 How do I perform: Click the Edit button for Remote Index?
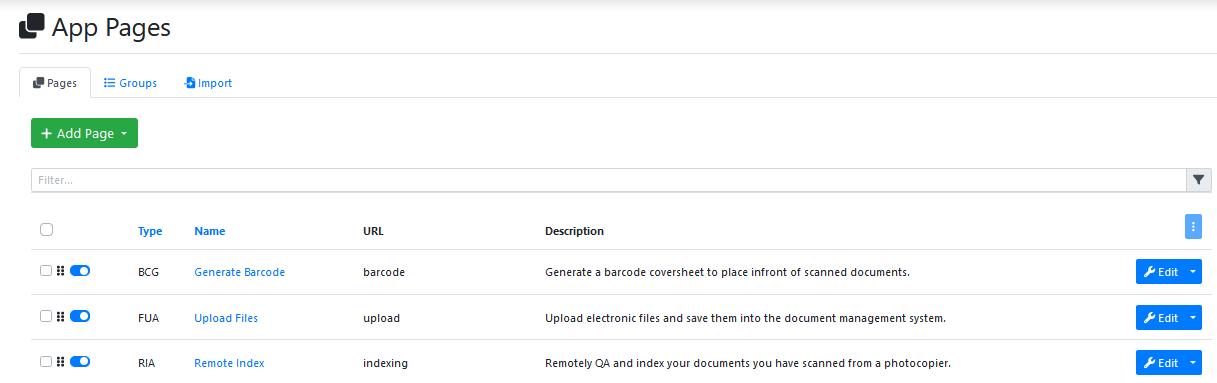(x=1160, y=363)
